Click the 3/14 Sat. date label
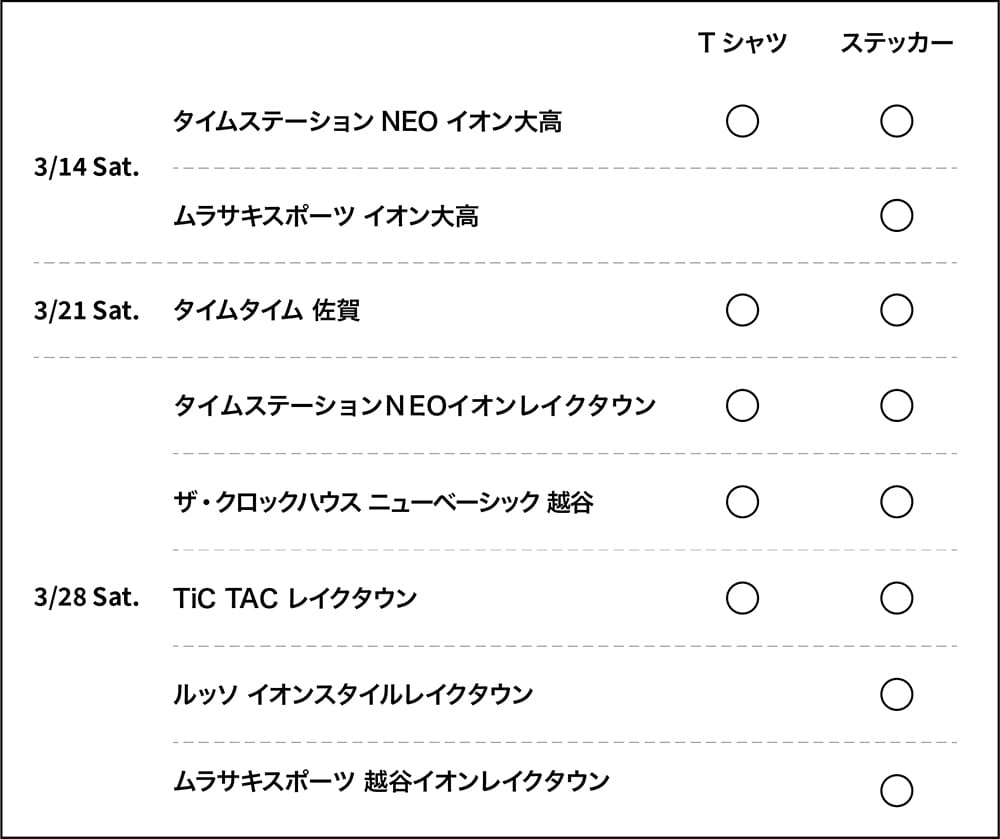 coord(86,168)
